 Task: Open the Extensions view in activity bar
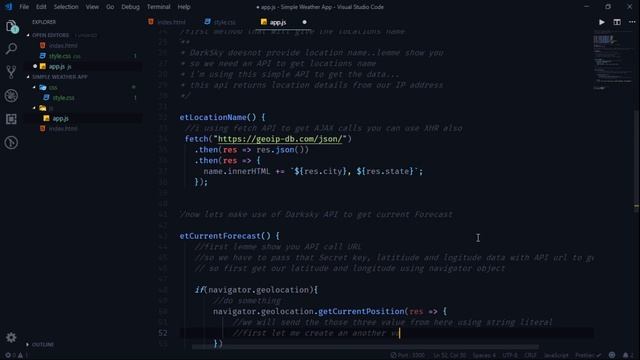[x=11, y=119]
